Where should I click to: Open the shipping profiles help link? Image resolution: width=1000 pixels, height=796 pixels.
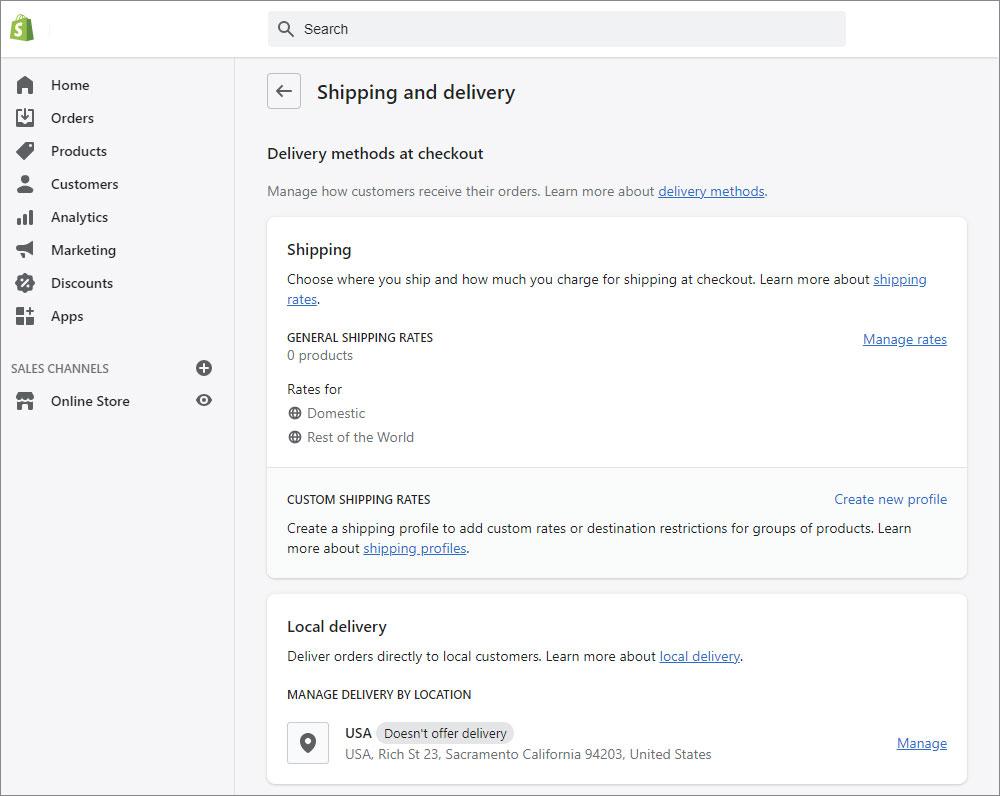click(415, 549)
